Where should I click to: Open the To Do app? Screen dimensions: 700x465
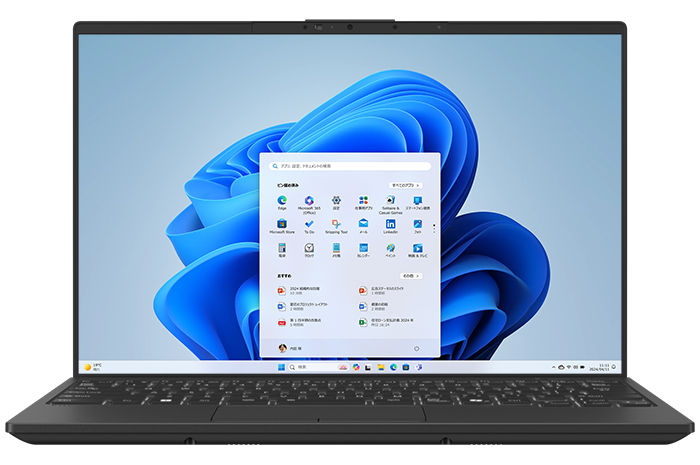(x=309, y=225)
